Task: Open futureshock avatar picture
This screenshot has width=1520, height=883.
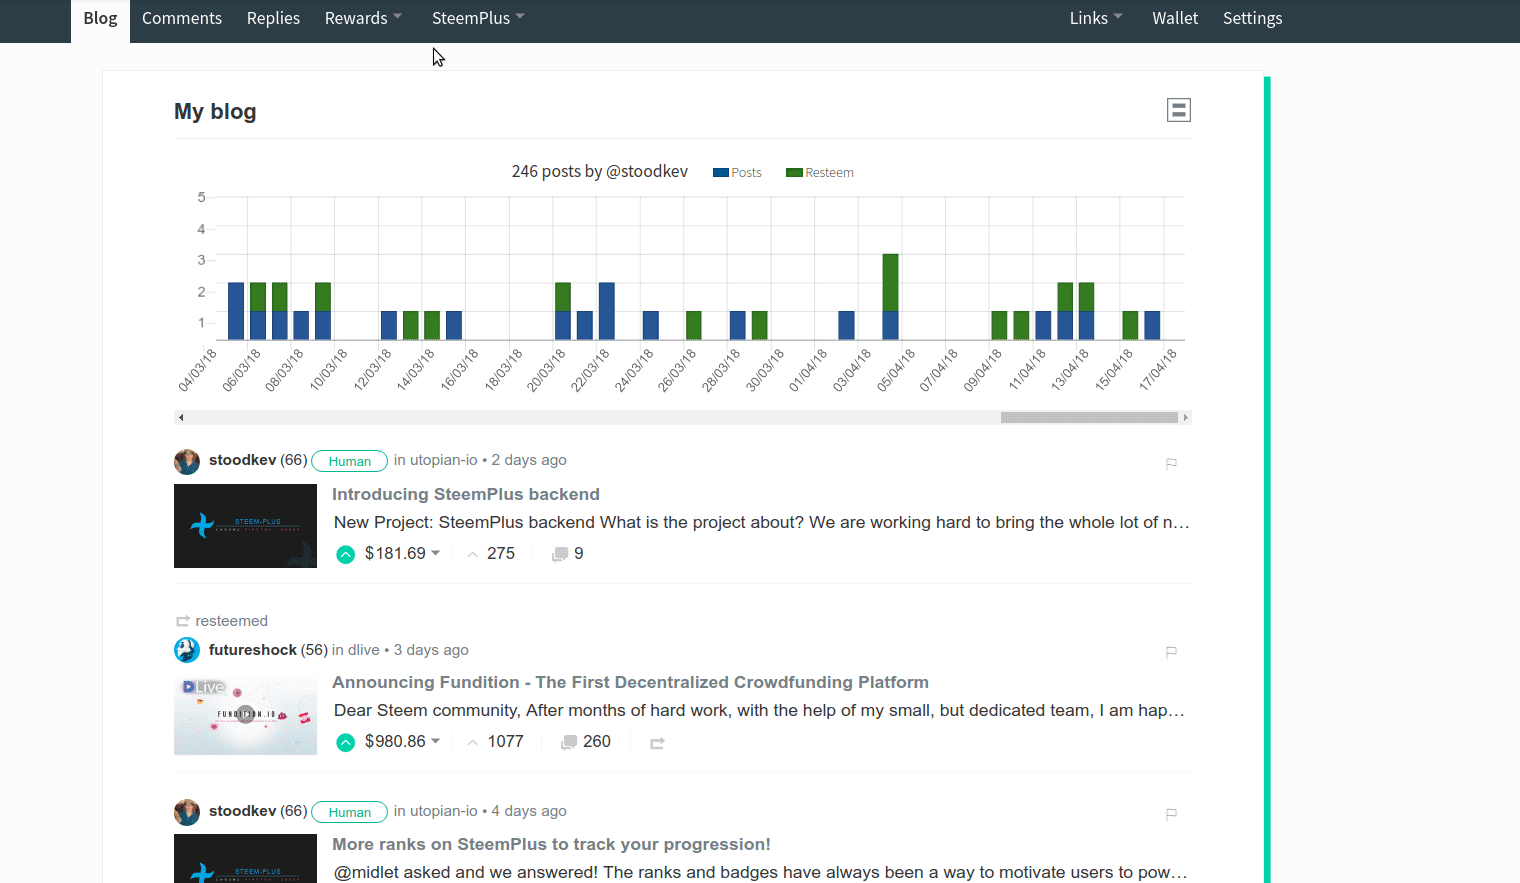Action: pyautogui.click(x=187, y=650)
